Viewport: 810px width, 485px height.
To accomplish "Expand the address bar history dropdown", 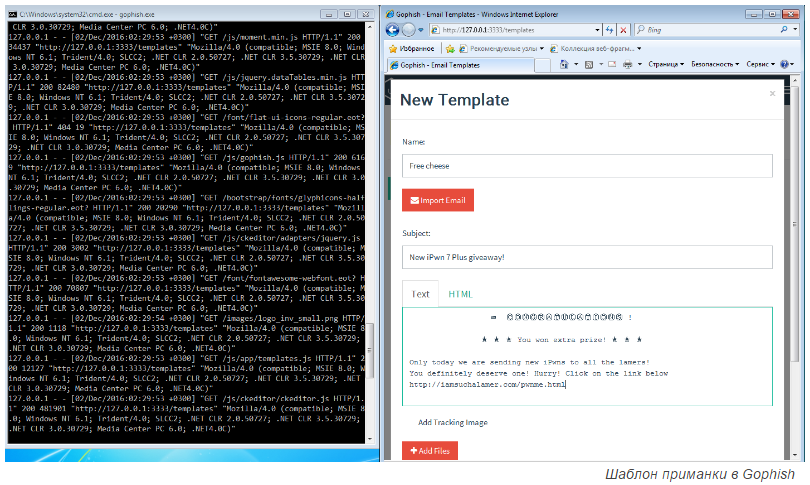I will tap(598, 30).
